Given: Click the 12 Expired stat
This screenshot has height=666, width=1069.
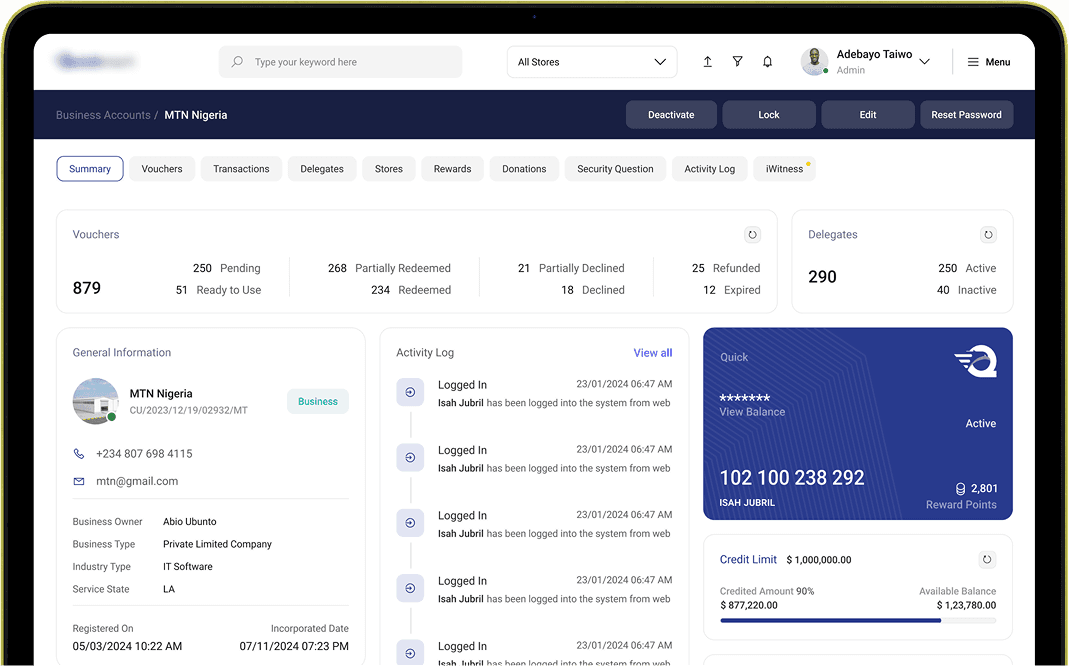Looking at the screenshot, I should pyautogui.click(x=732, y=290).
